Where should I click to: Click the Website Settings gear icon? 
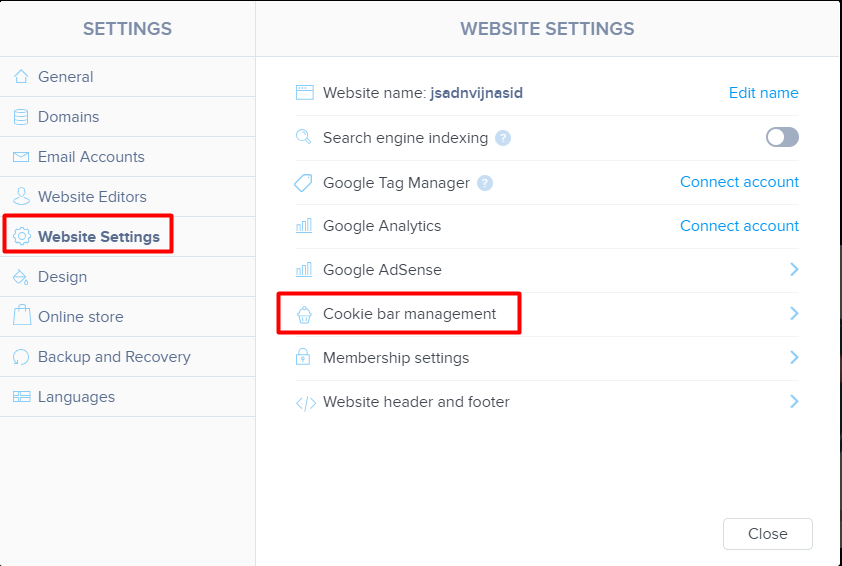(21, 236)
